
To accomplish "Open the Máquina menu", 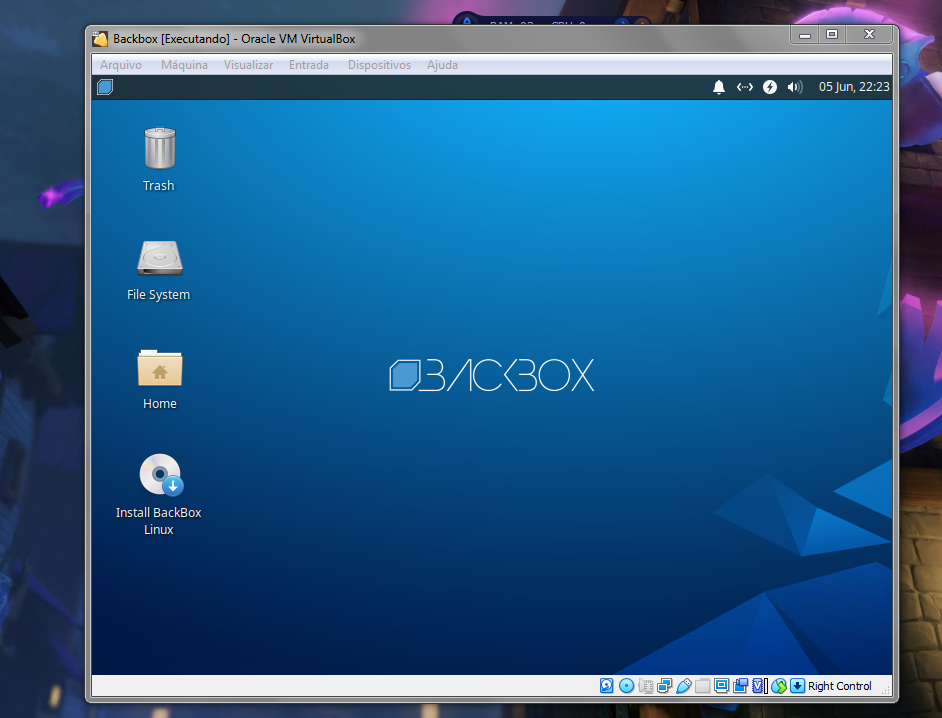I will coord(184,65).
